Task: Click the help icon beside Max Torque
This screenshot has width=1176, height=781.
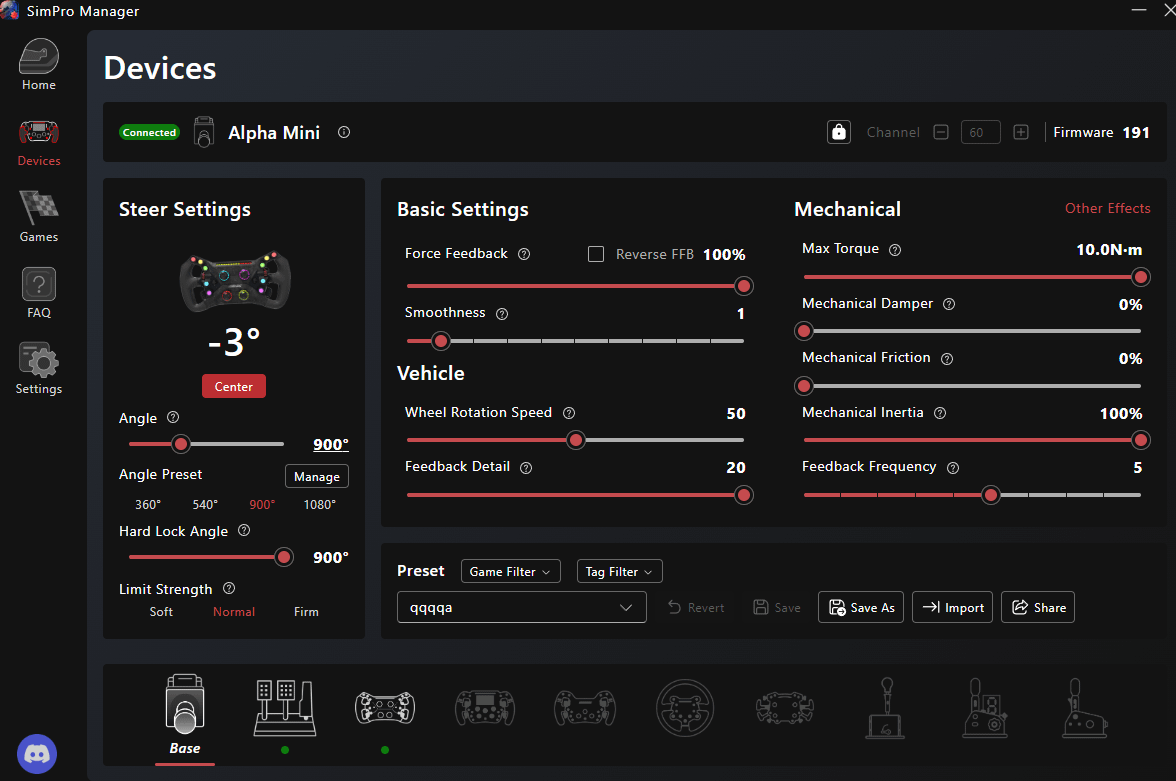Action: point(895,250)
